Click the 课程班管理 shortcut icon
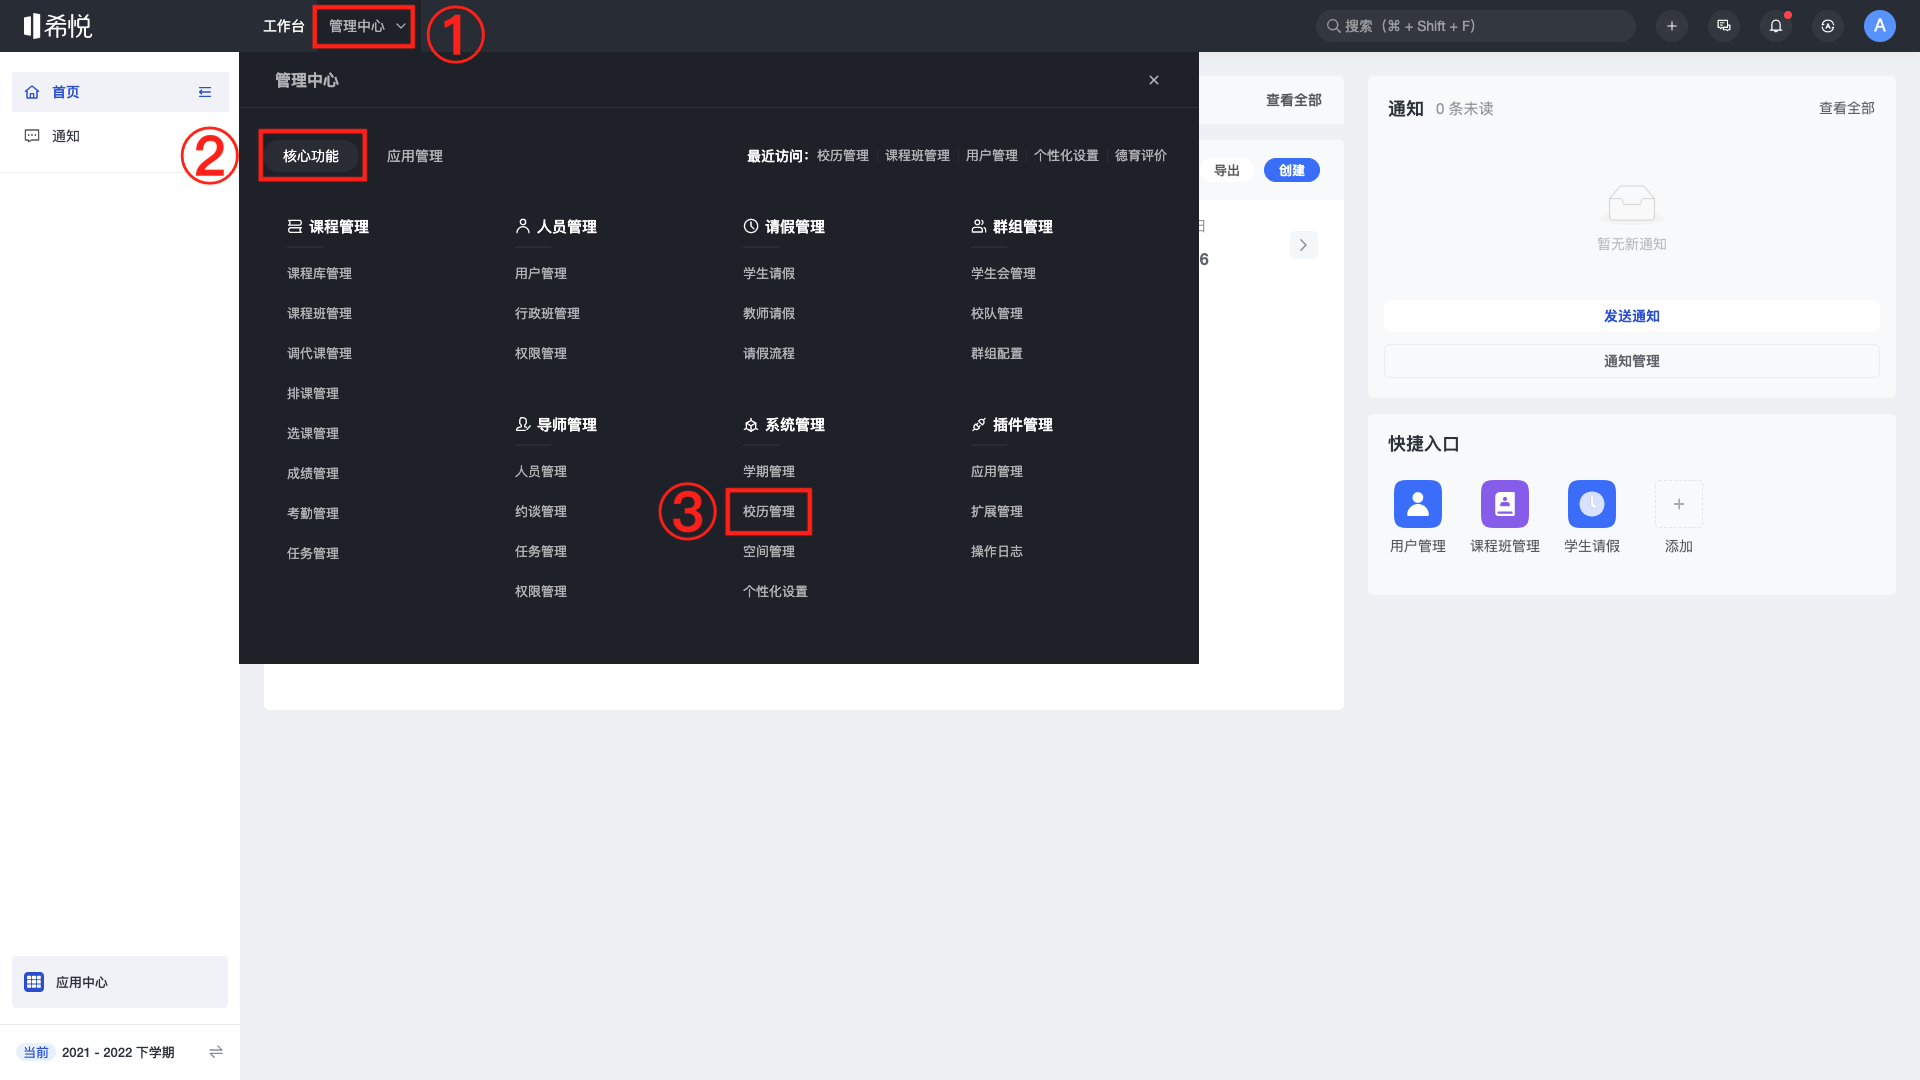This screenshot has height=1080, width=1920. tap(1505, 504)
